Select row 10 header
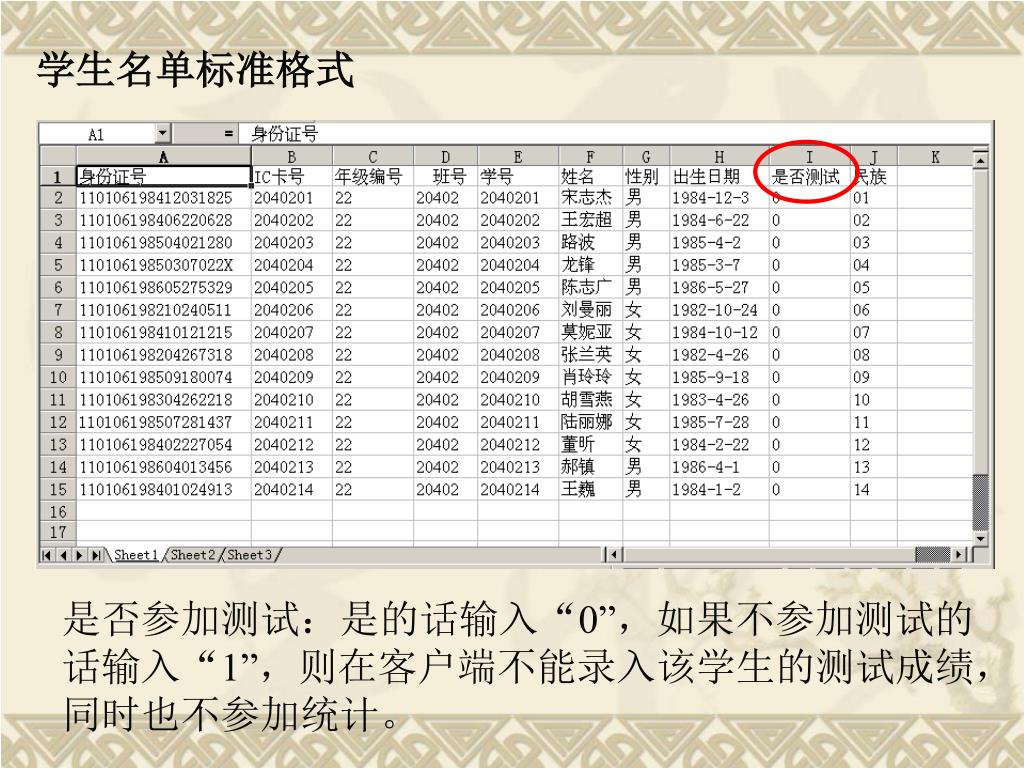1024x768 pixels. tap(58, 377)
